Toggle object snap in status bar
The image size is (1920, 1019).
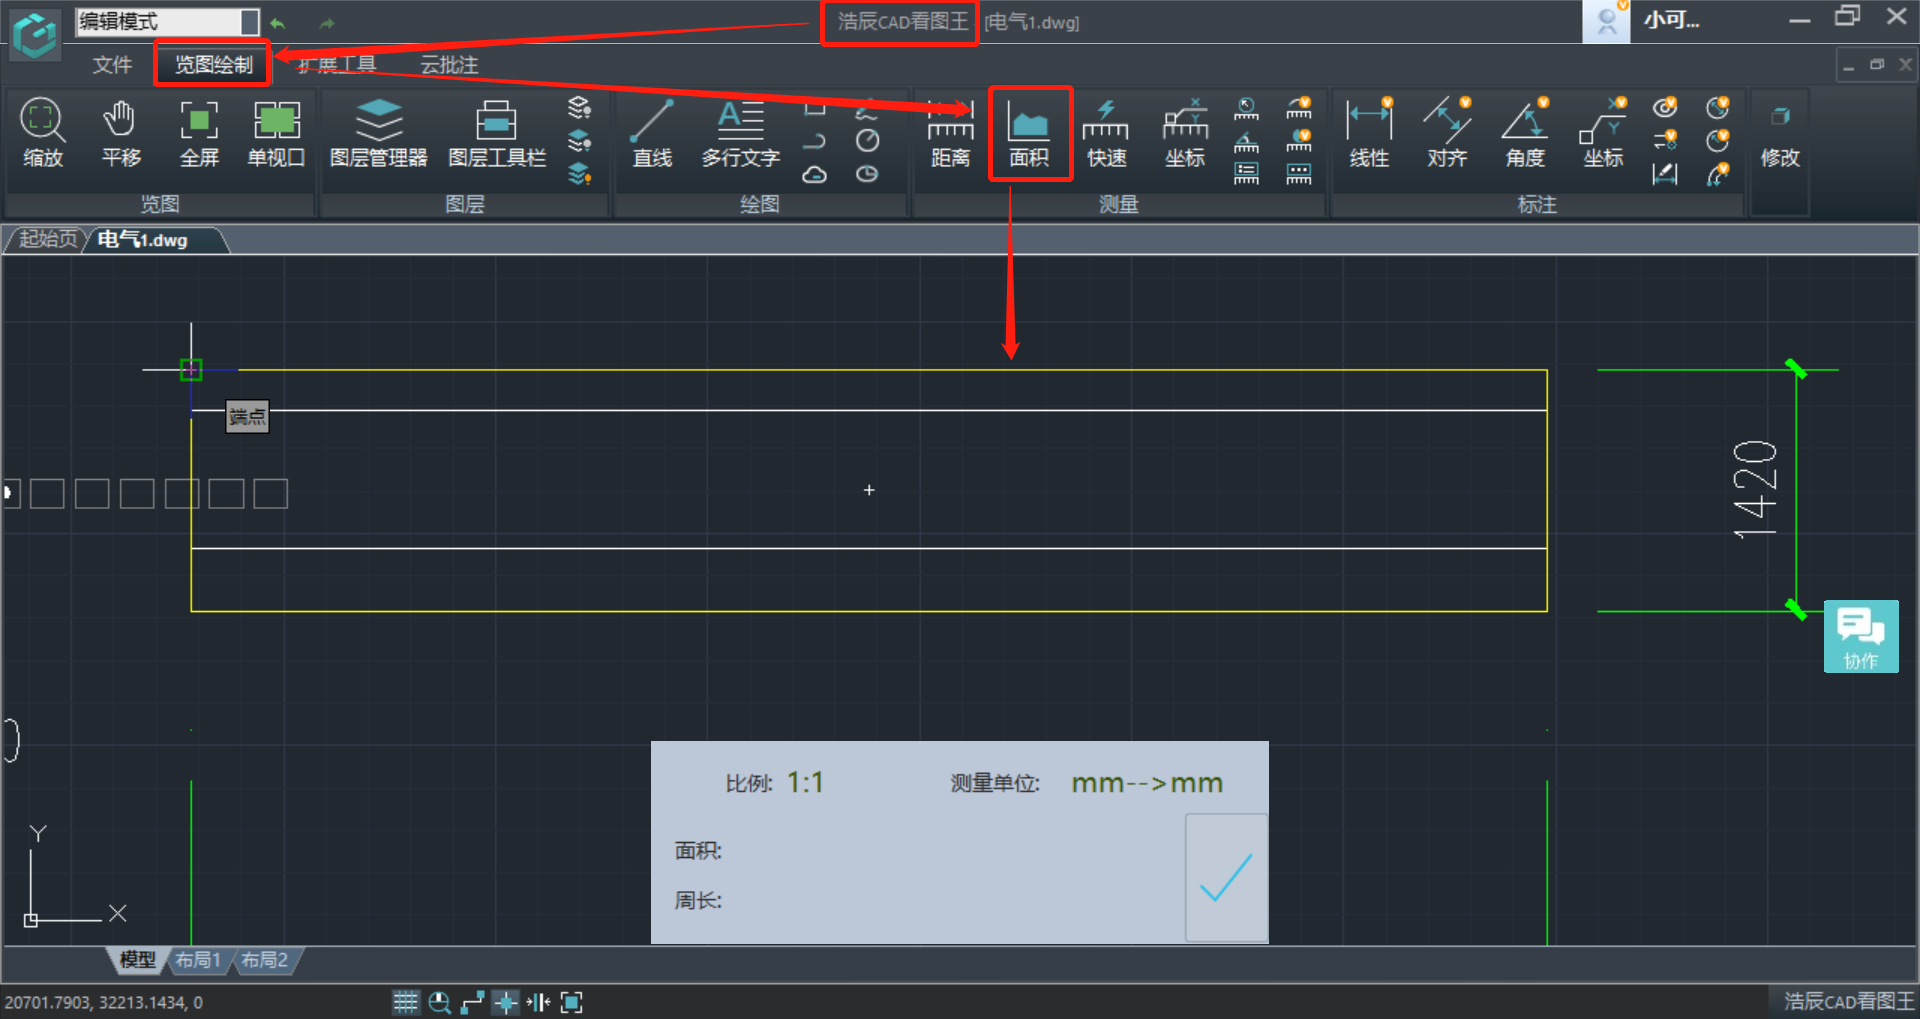coord(506,1002)
